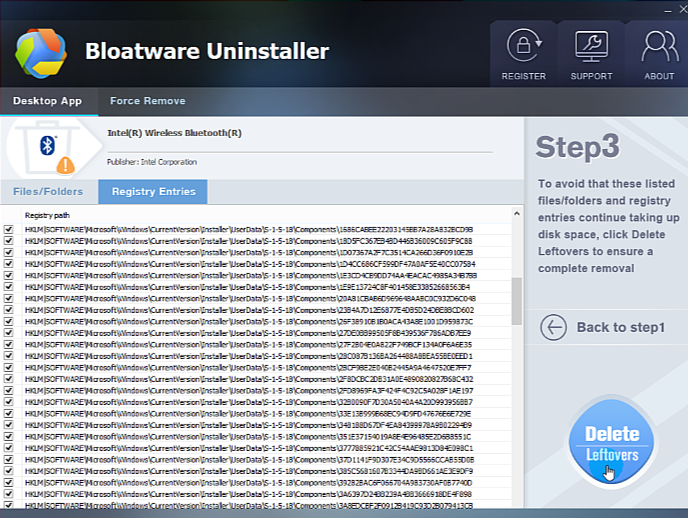Toggle checkbox for Components\28C087B13... row

click(x=8, y=356)
